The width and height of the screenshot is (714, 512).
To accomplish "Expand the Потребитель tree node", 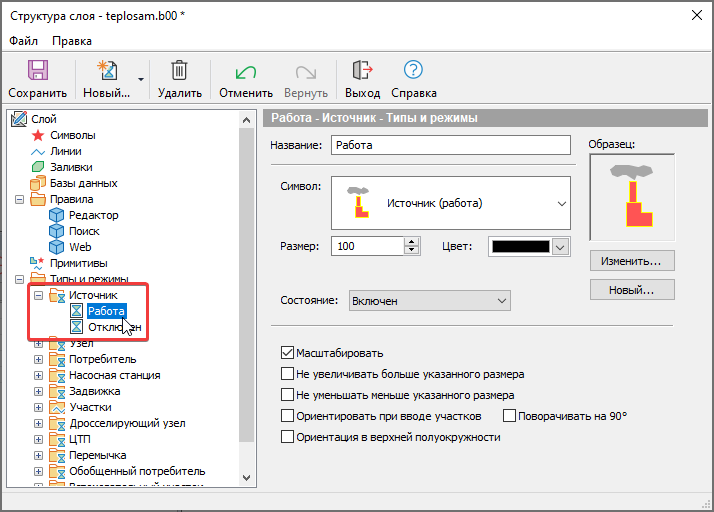I will click(x=39, y=359).
